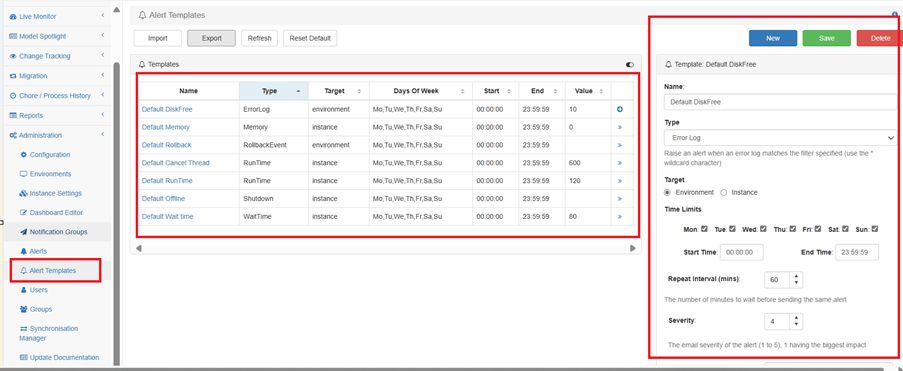Click the Instance Settings icon in sidebar
The image size is (903, 371).
(24, 194)
